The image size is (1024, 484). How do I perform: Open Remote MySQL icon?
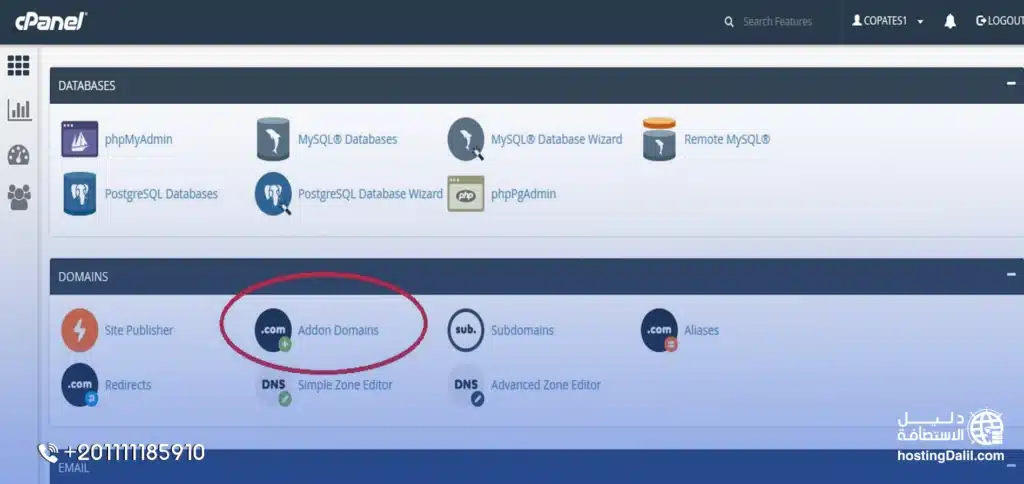(x=659, y=139)
